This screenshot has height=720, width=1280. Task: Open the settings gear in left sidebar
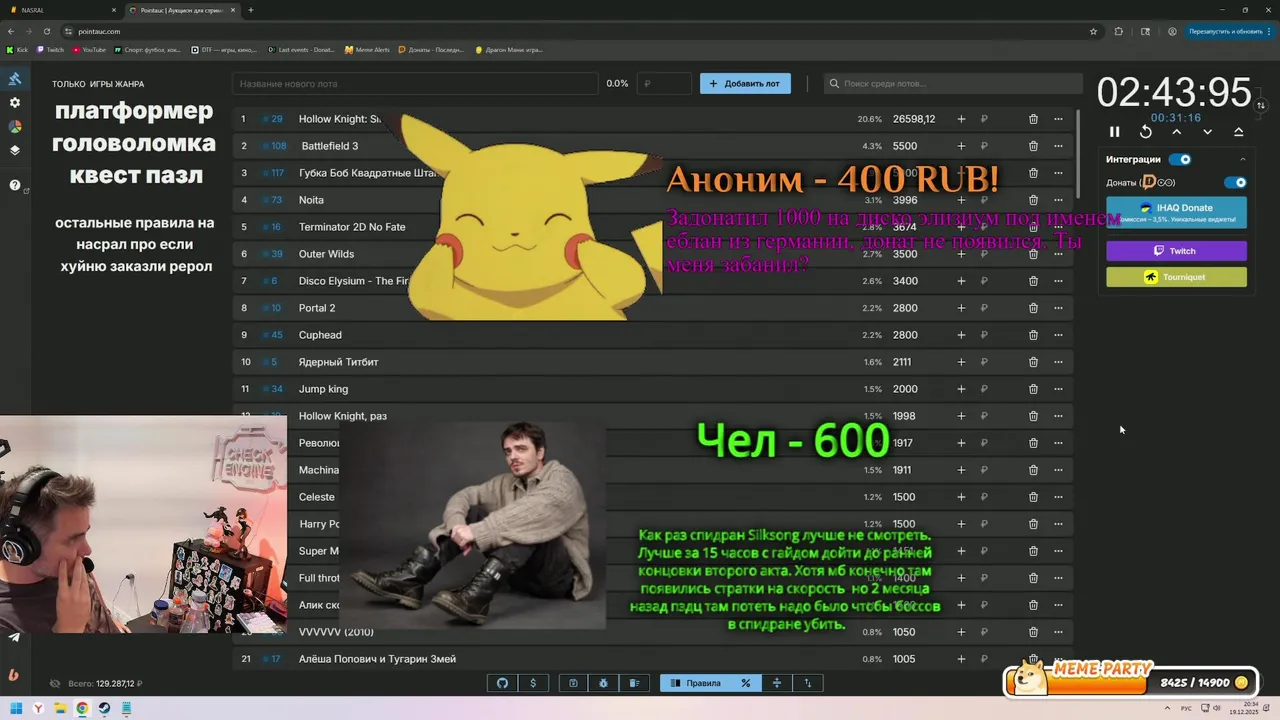15,103
